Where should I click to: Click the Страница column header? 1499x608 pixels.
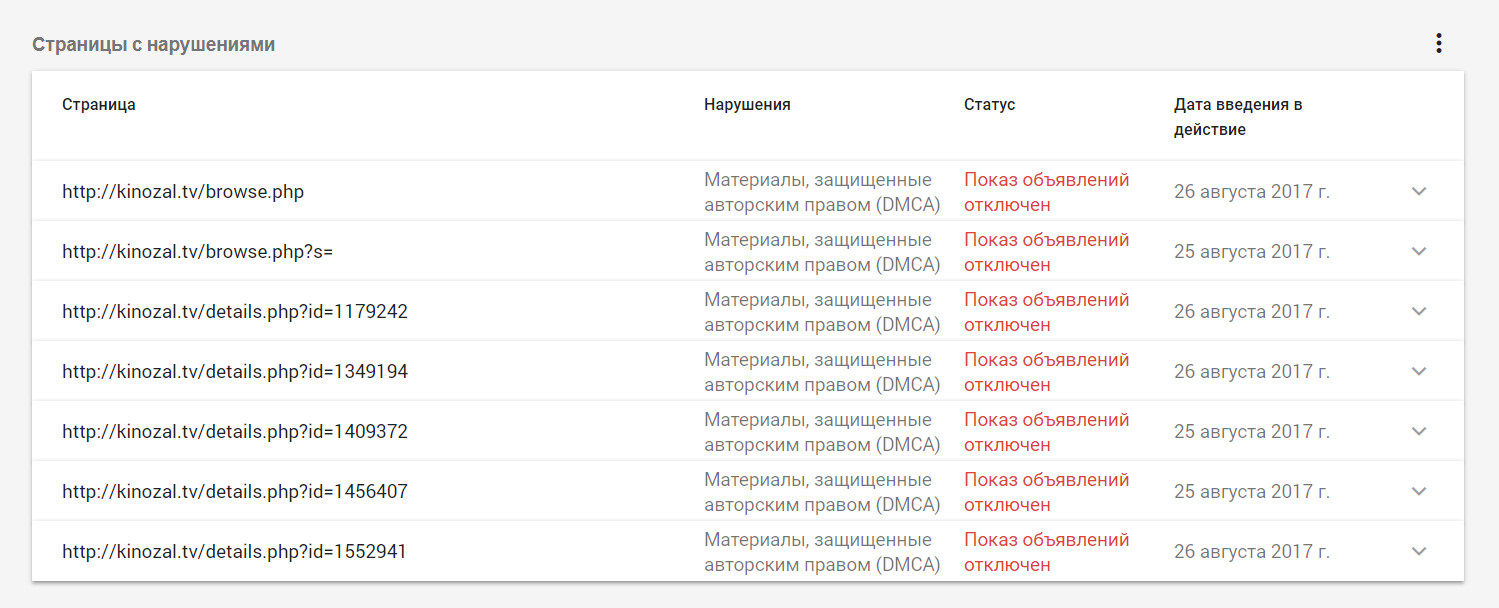point(99,105)
